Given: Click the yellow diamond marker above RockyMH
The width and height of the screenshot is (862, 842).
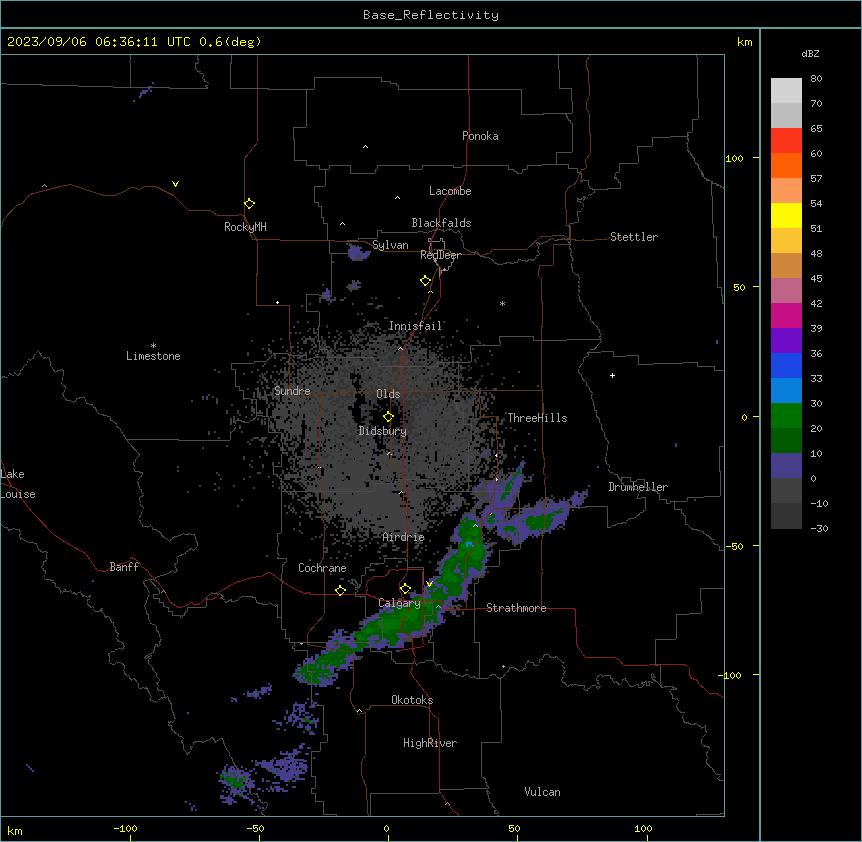Looking at the screenshot, I should point(250,204).
